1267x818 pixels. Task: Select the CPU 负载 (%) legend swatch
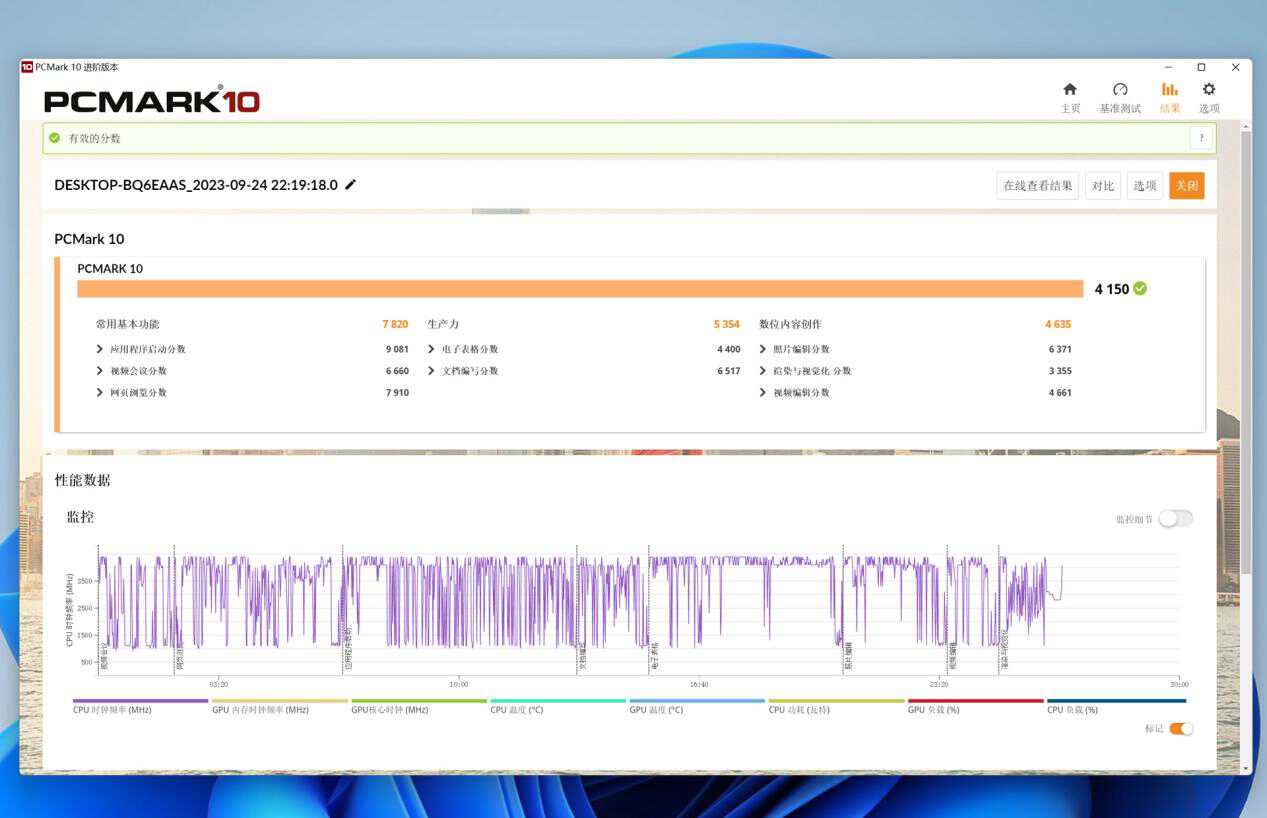(x=1116, y=701)
